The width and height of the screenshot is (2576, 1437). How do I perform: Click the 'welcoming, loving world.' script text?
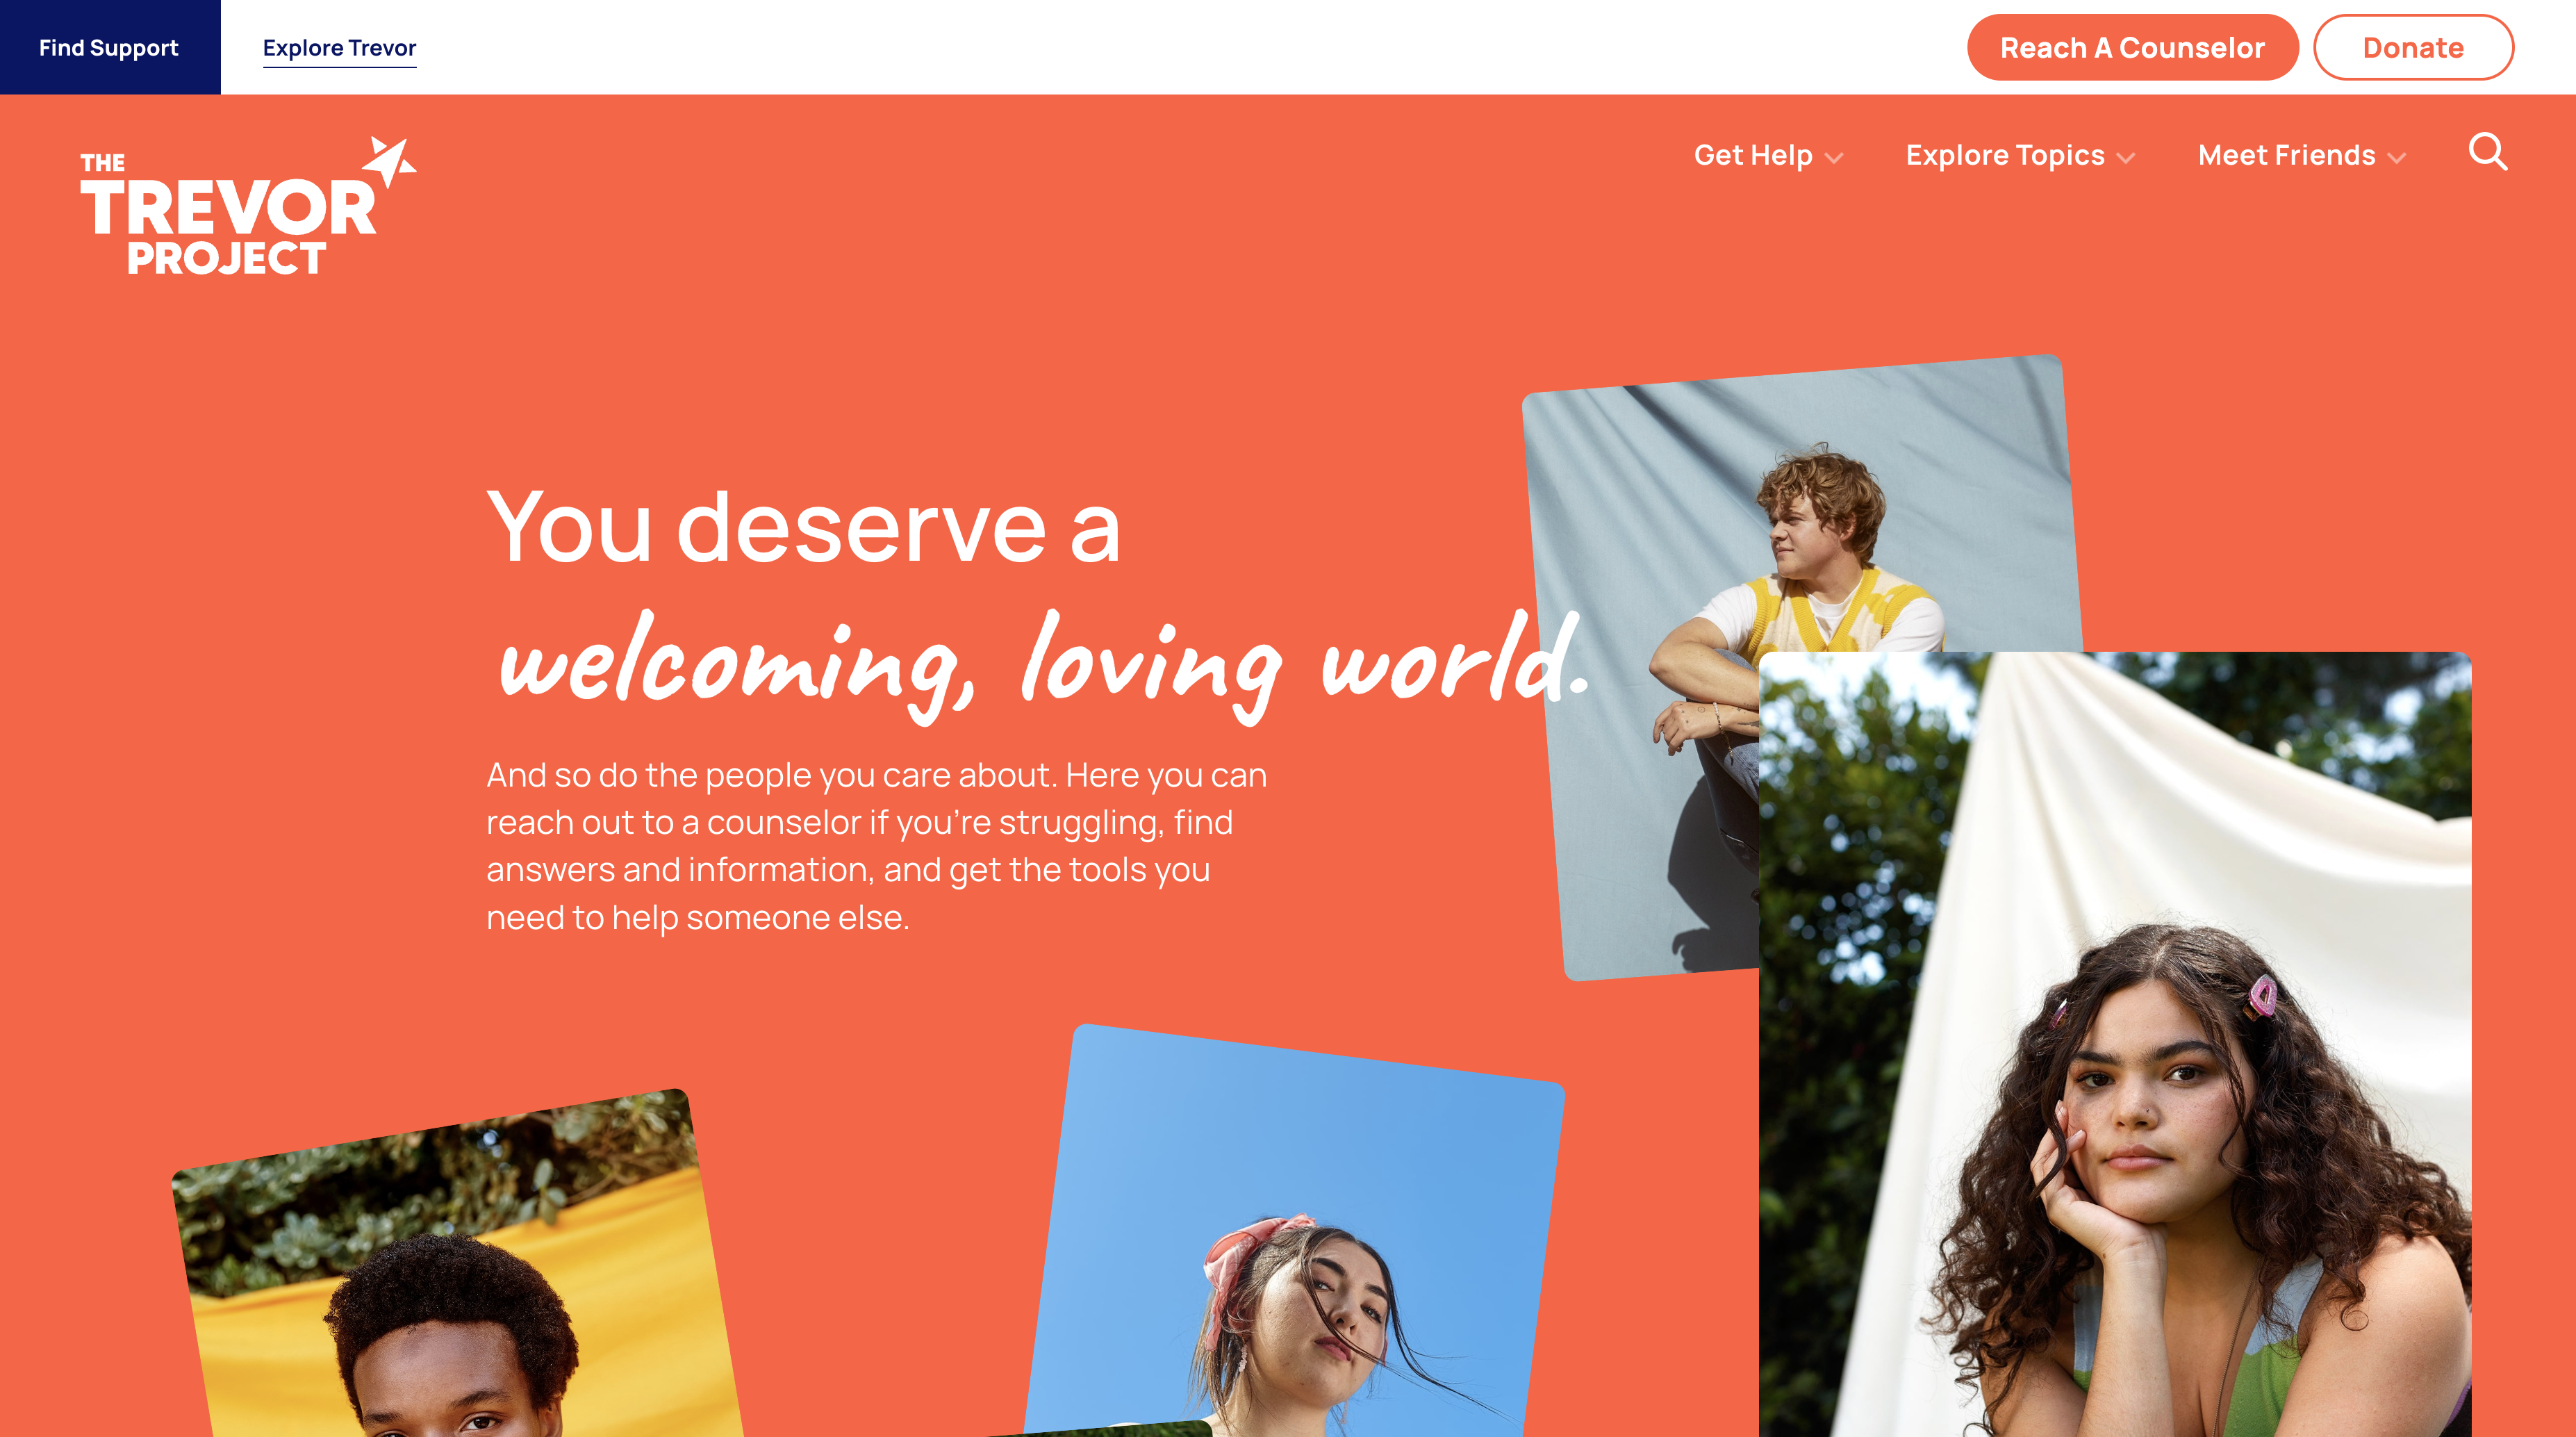tap(1042, 665)
